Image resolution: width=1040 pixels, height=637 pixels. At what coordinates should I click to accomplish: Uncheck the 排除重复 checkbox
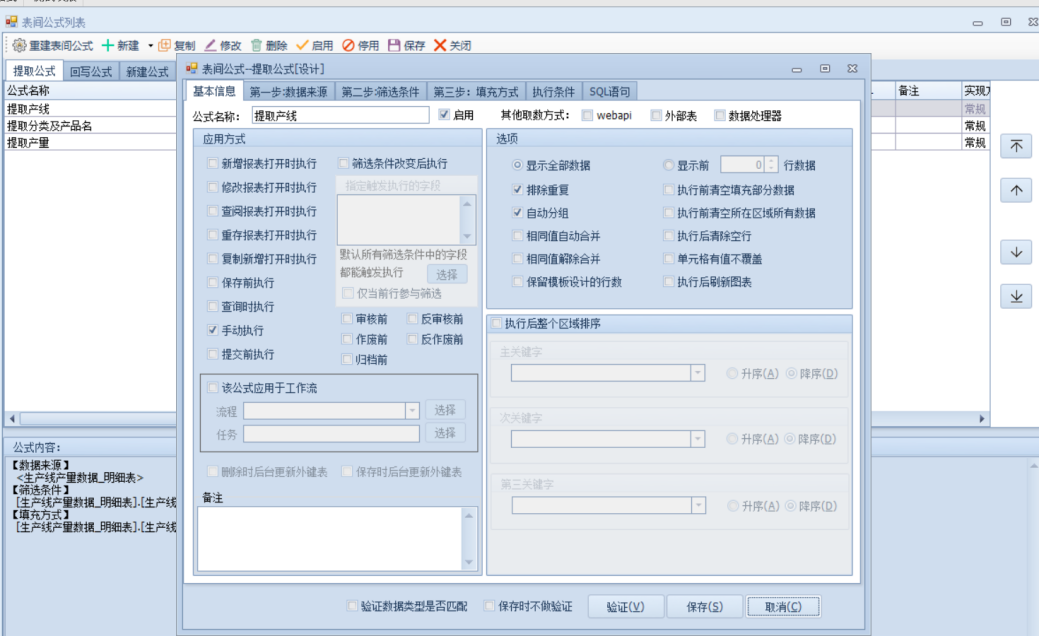tap(517, 189)
